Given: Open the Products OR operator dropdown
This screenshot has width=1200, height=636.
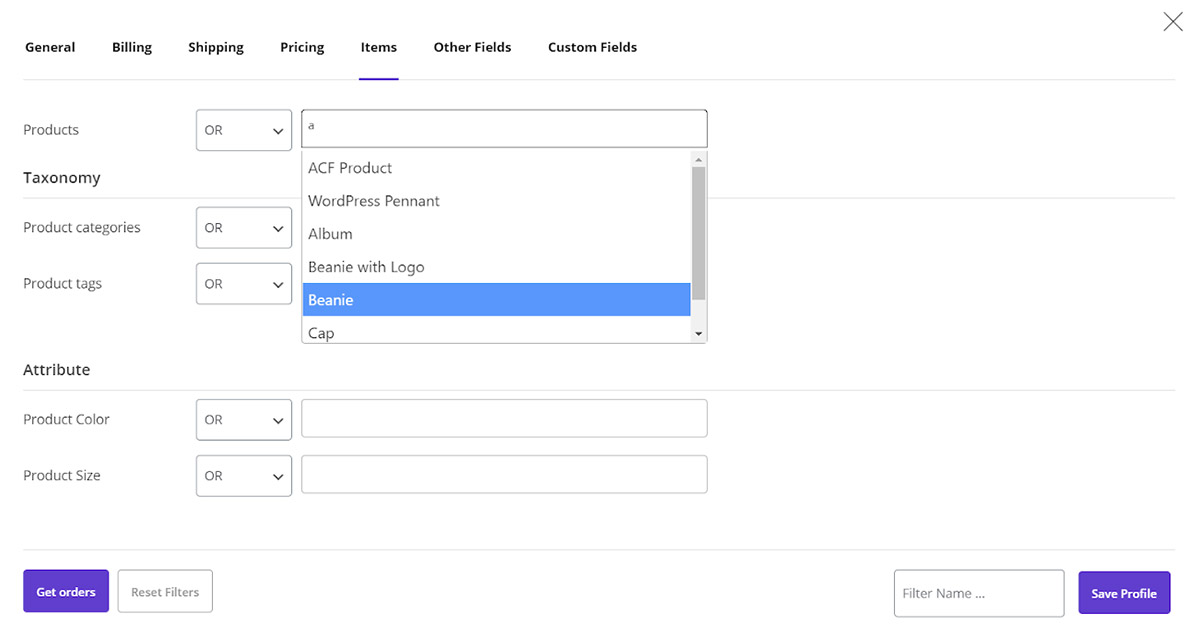Looking at the screenshot, I should [244, 130].
